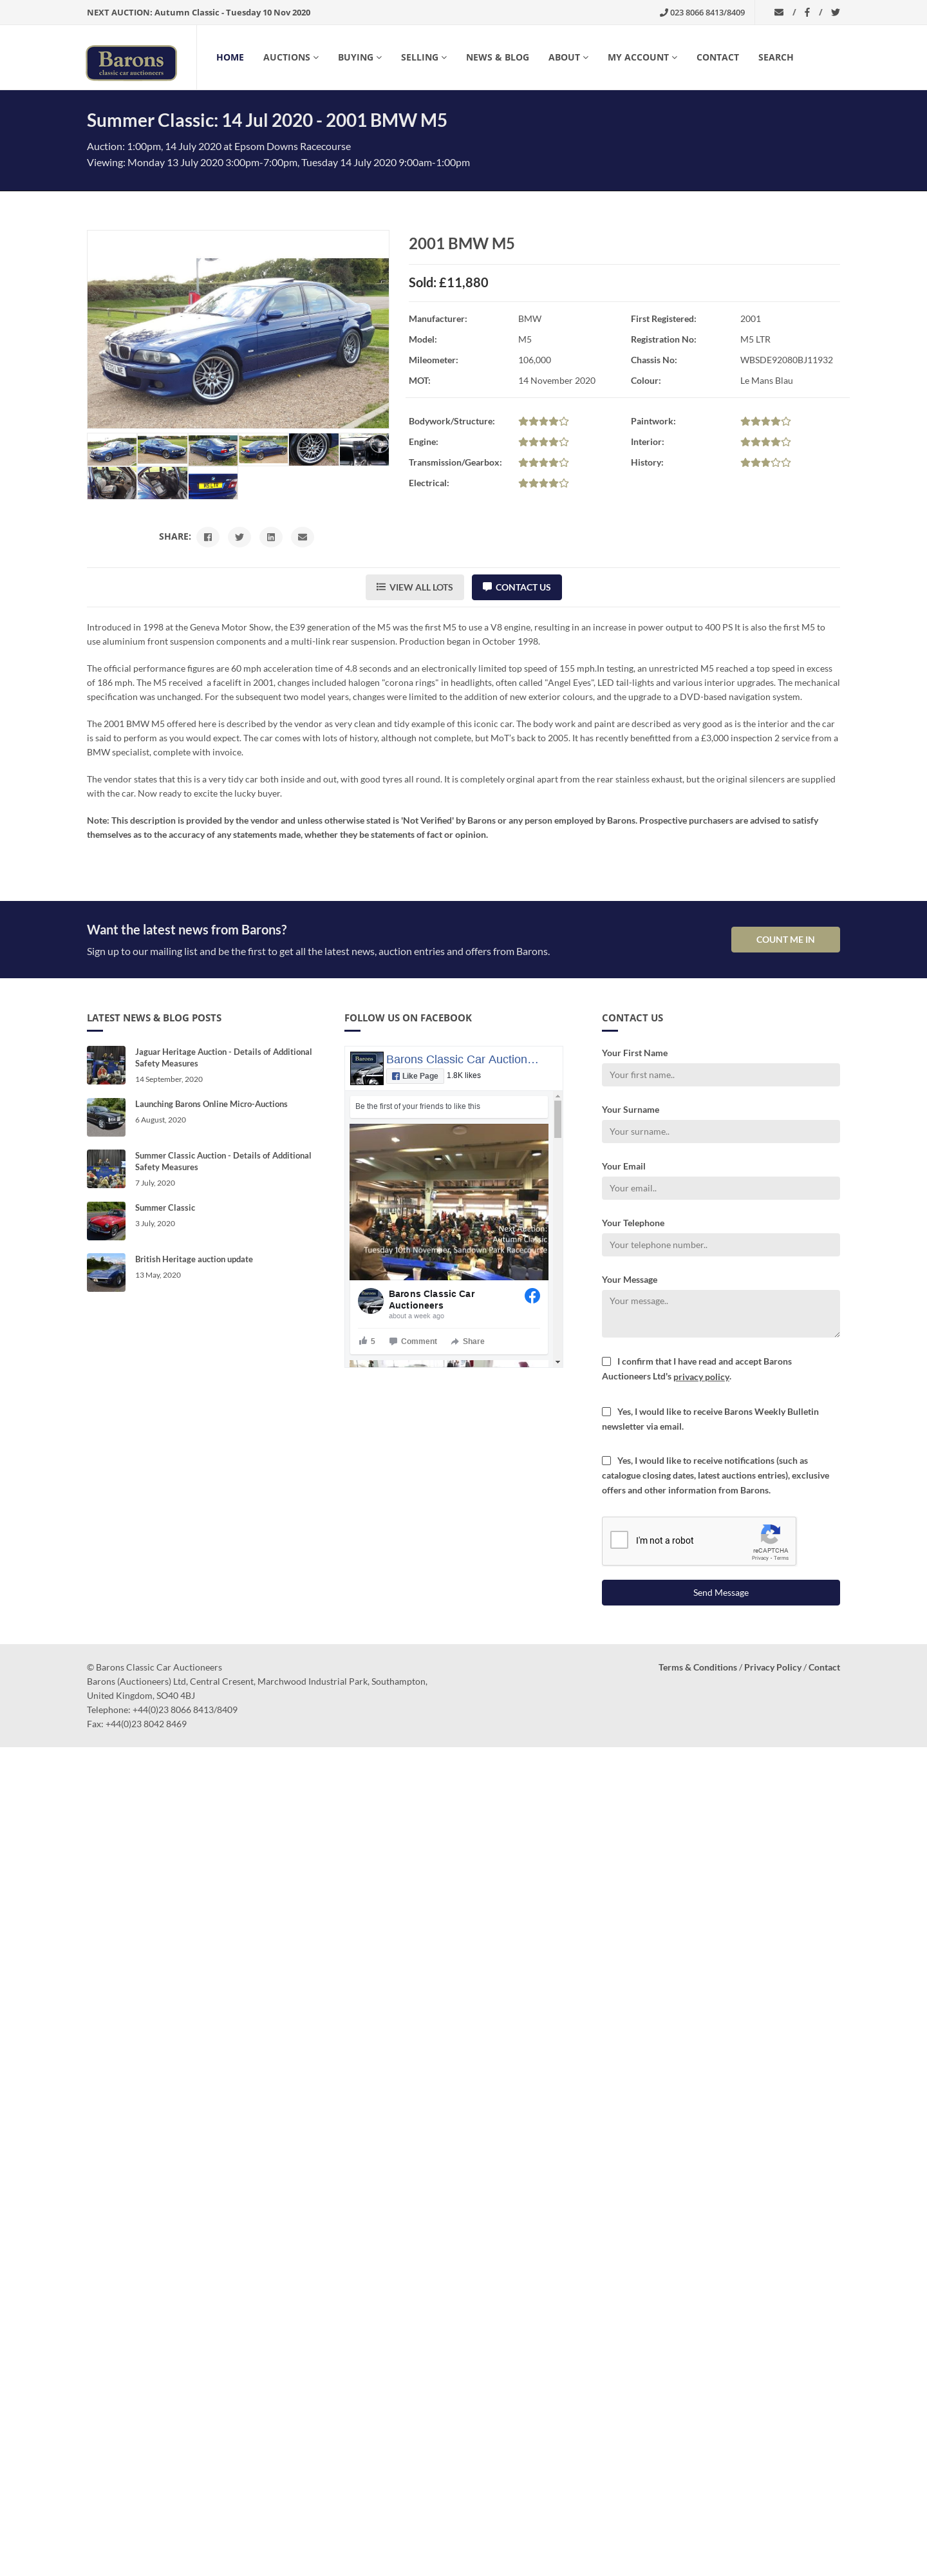Click the Count Me In button
927x2576 pixels.
[x=785, y=939]
